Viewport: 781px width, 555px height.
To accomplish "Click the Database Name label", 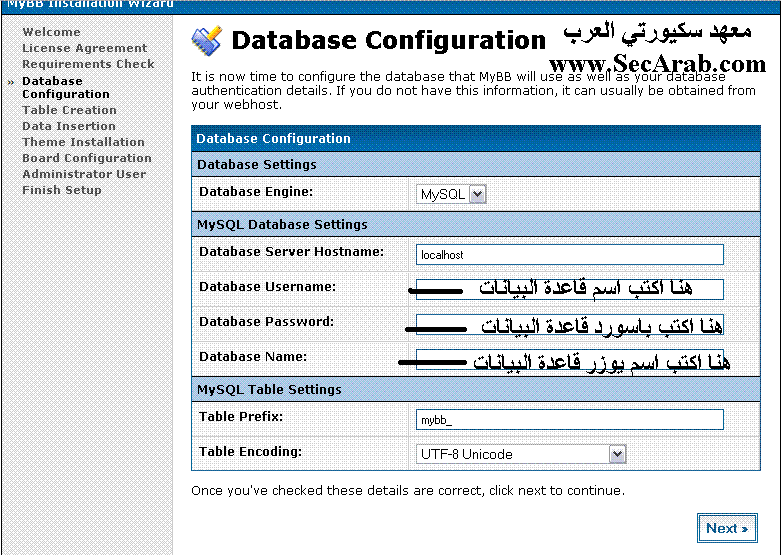I will pos(253,357).
